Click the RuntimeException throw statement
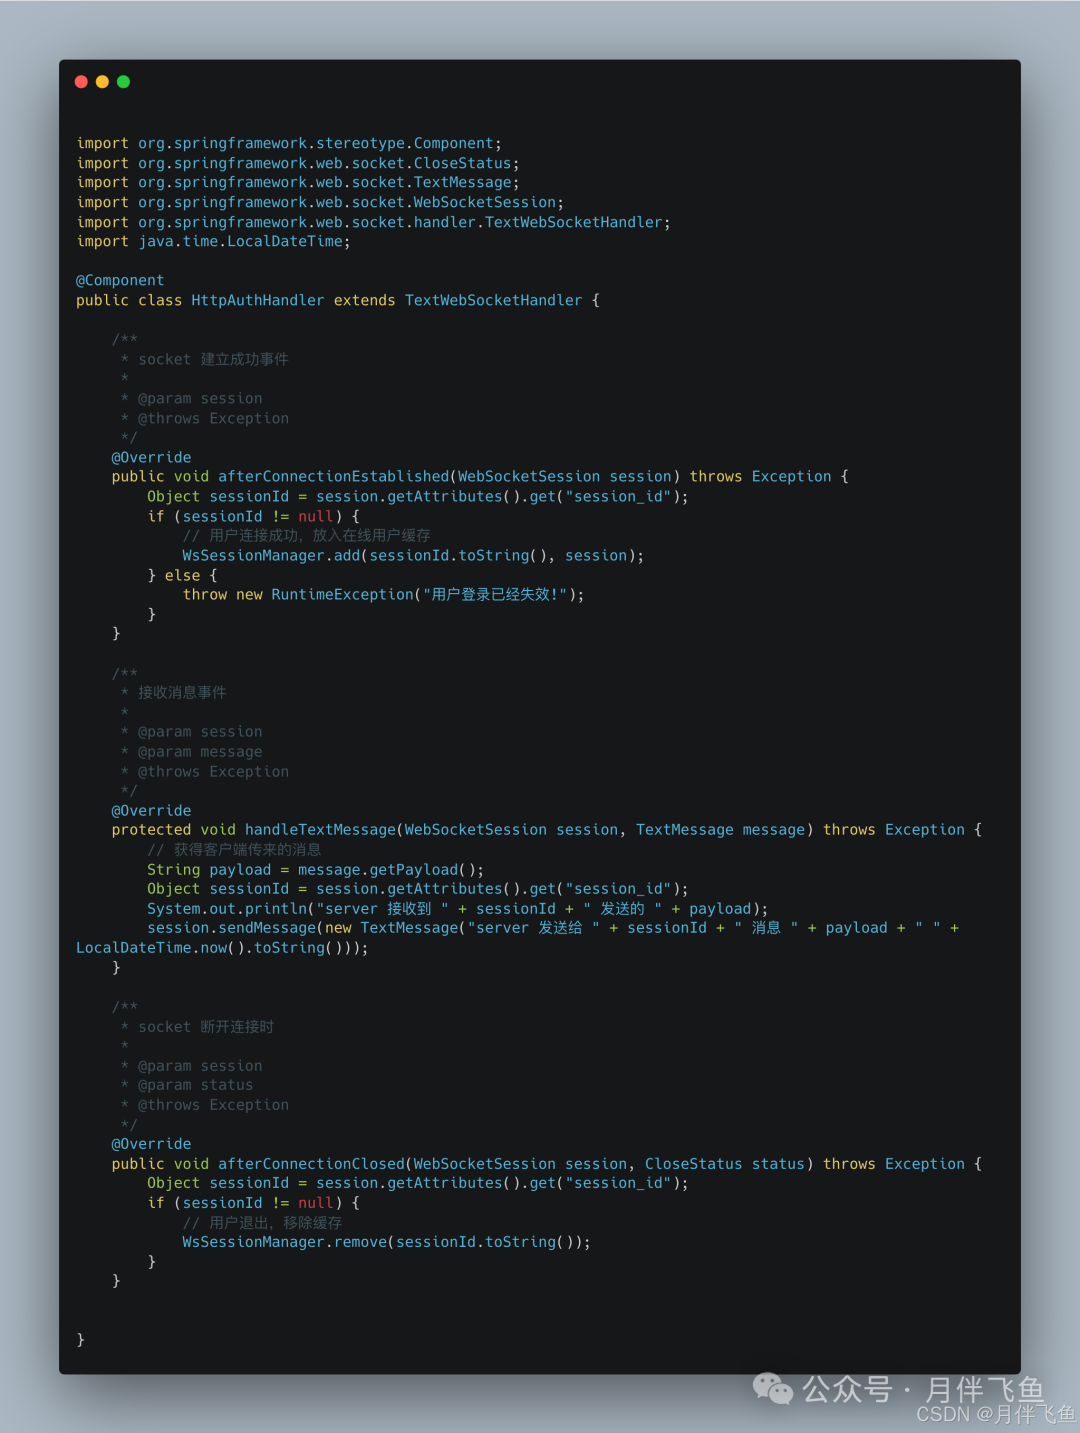This screenshot has height=1433, width=1080. [383, 595]
